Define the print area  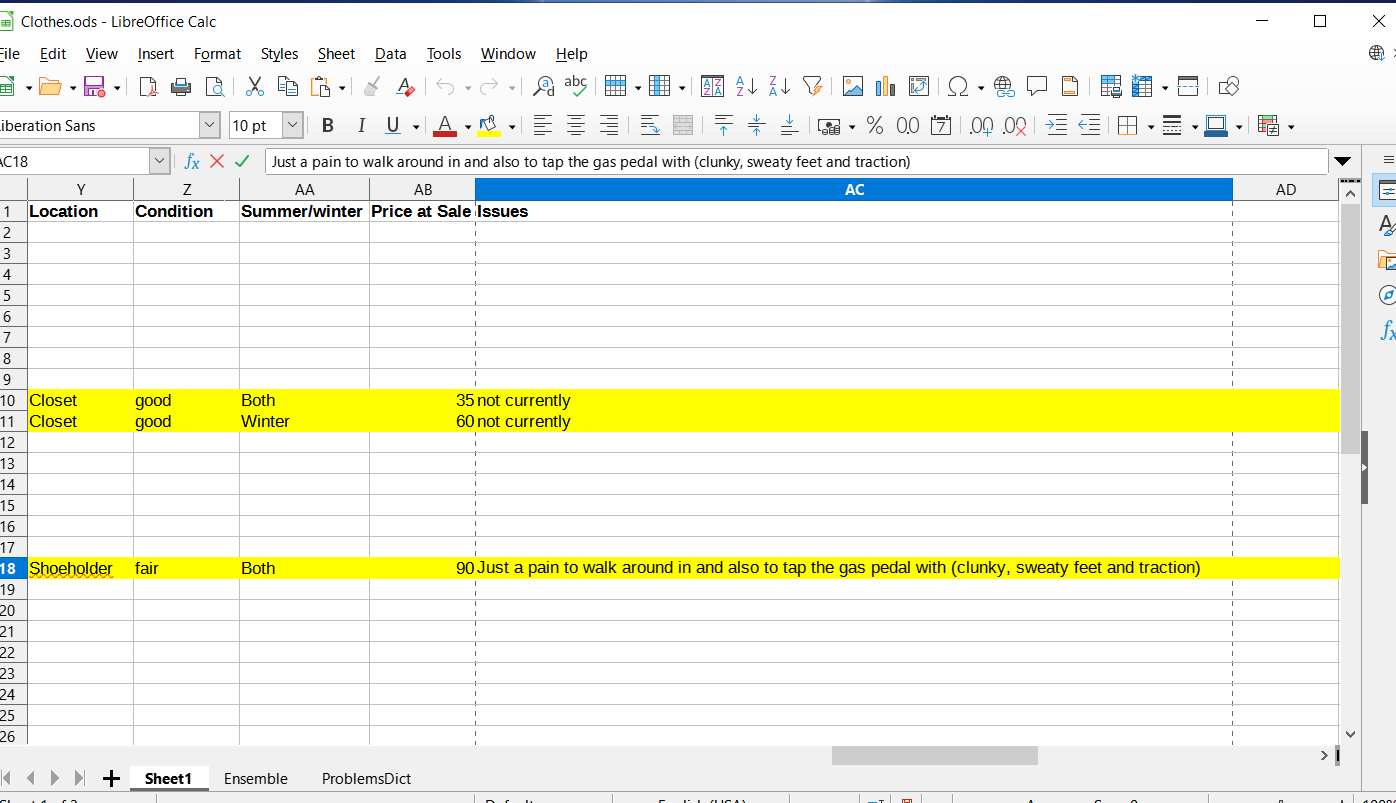click(x=1110, y=87)
